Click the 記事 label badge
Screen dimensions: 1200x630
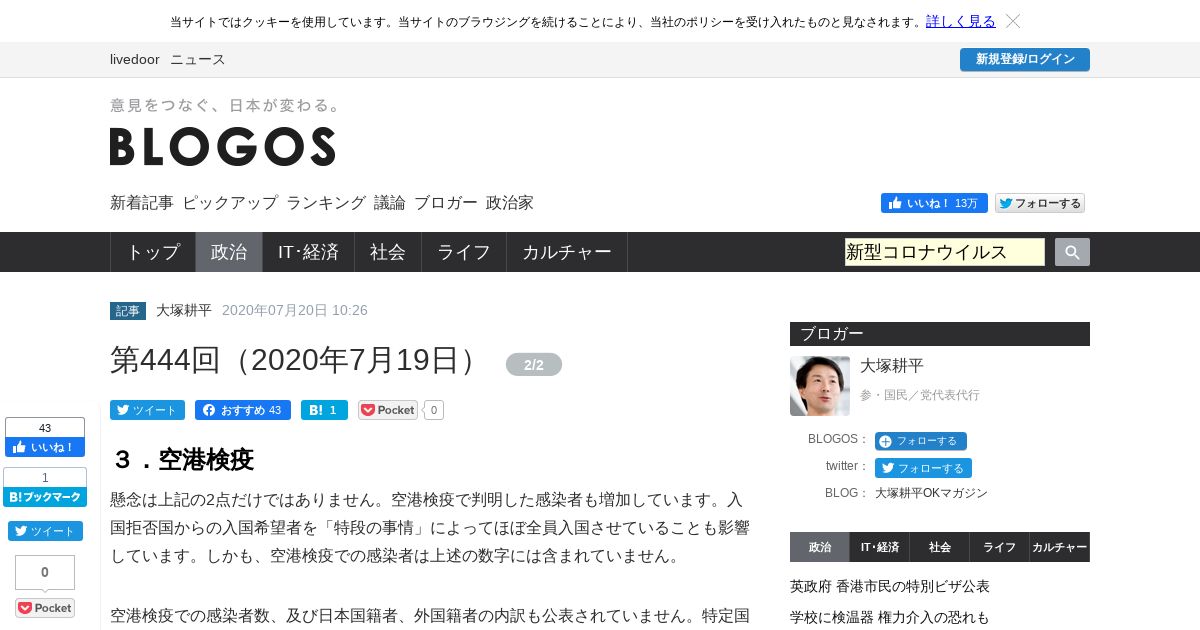pyautogui.click(x=128, y=311)
